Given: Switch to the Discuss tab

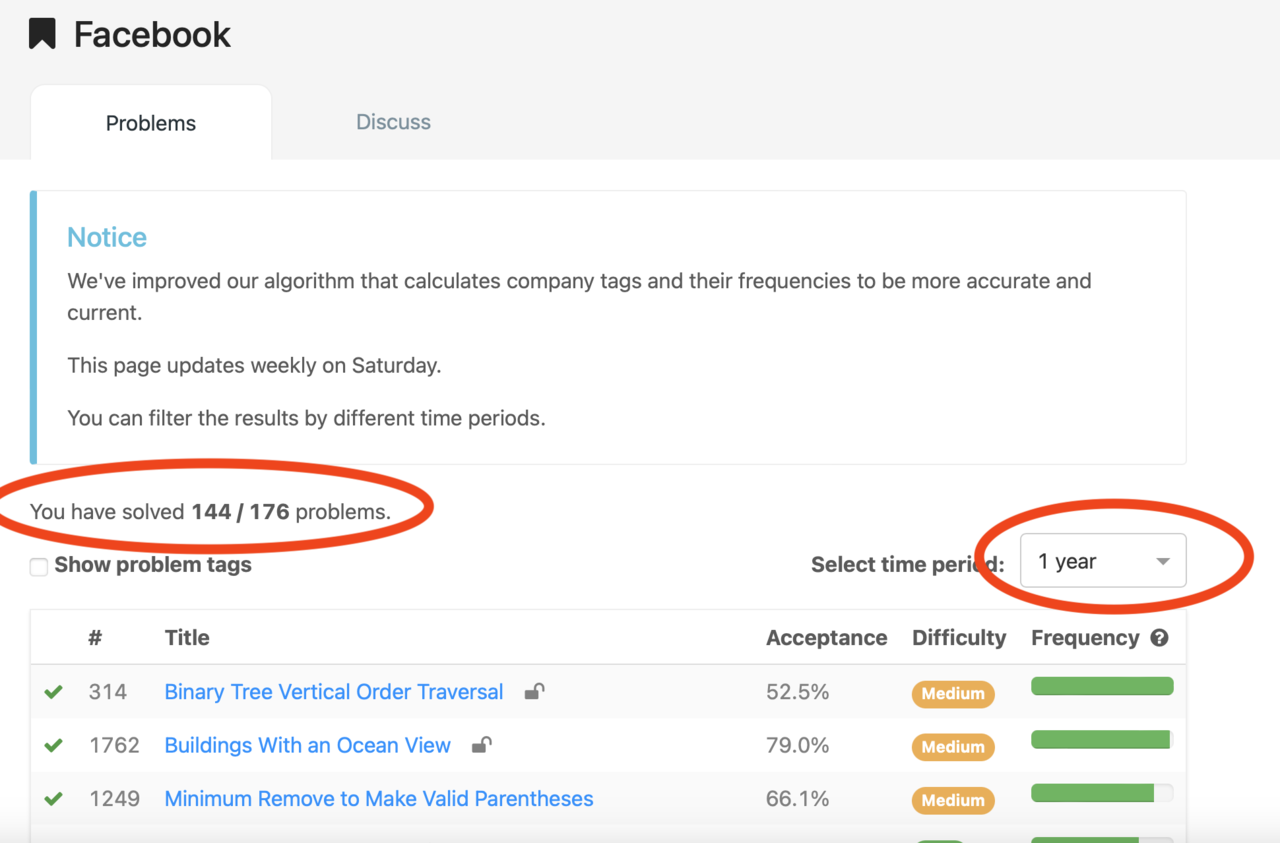Looking at the screenshot, I should [x=393, y=122].
